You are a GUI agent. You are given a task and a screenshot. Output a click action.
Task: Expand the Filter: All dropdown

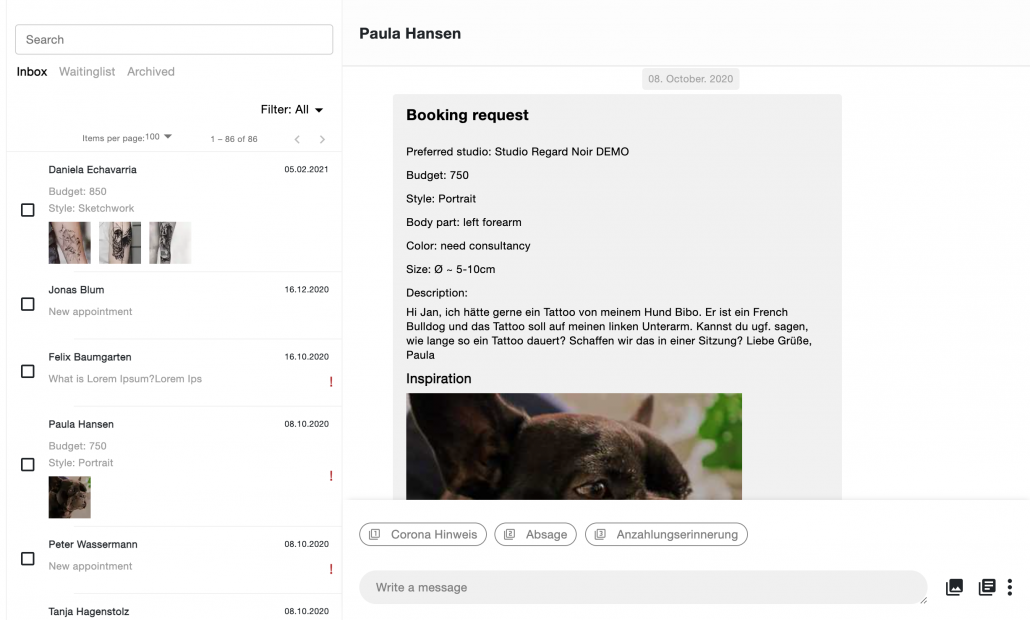click(x=292, y=110)
